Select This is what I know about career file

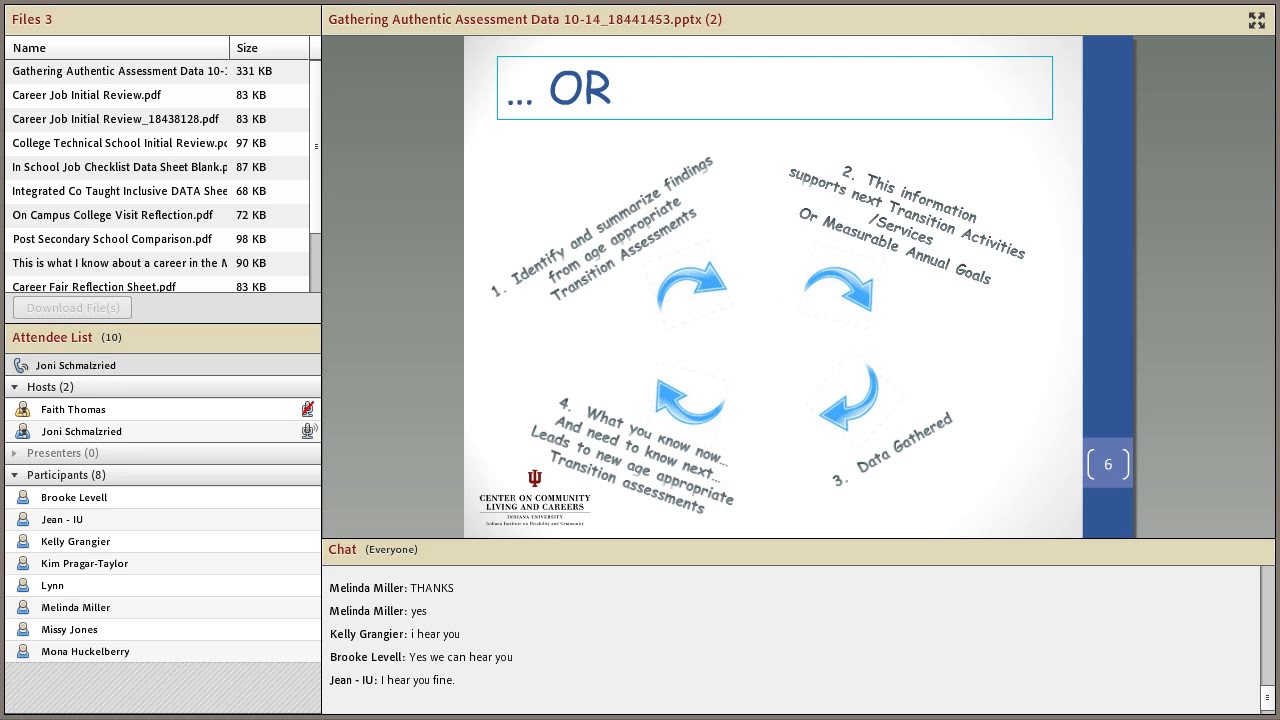click(x=157, y=263)
